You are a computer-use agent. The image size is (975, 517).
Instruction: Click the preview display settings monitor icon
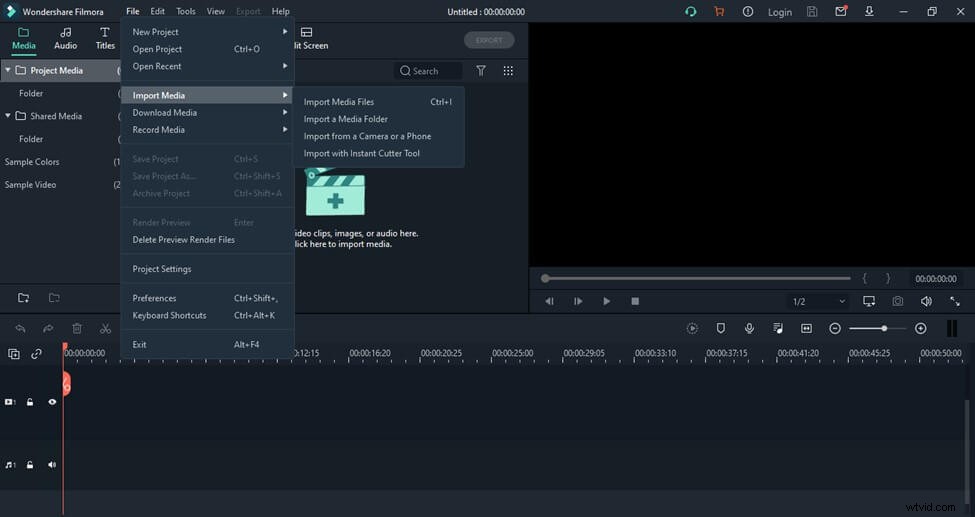tap(869, 301)
